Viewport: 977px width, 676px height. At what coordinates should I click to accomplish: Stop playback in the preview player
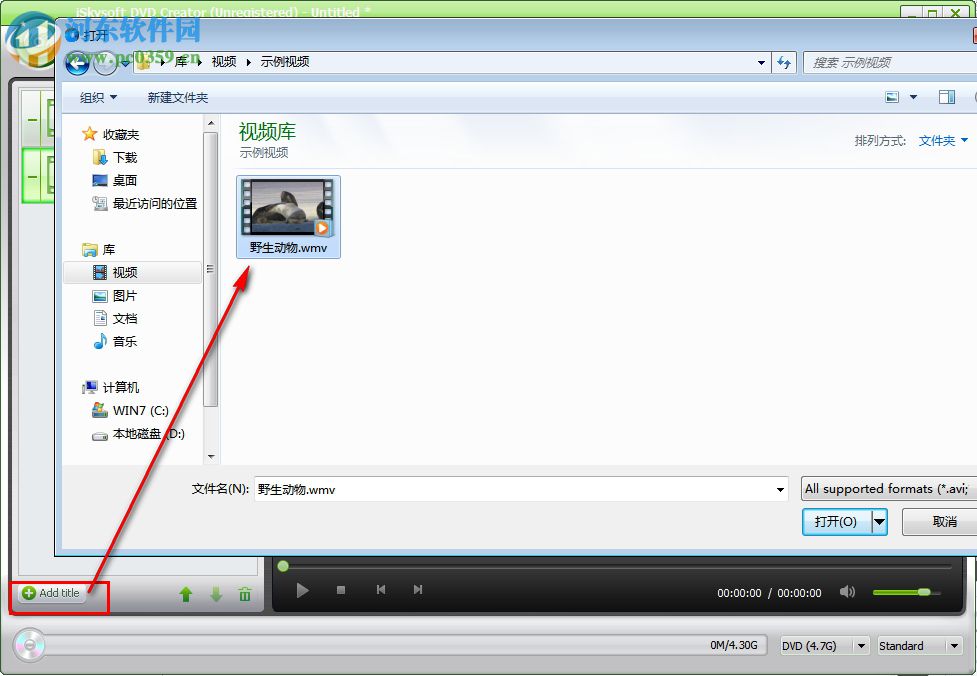[340, 590]
